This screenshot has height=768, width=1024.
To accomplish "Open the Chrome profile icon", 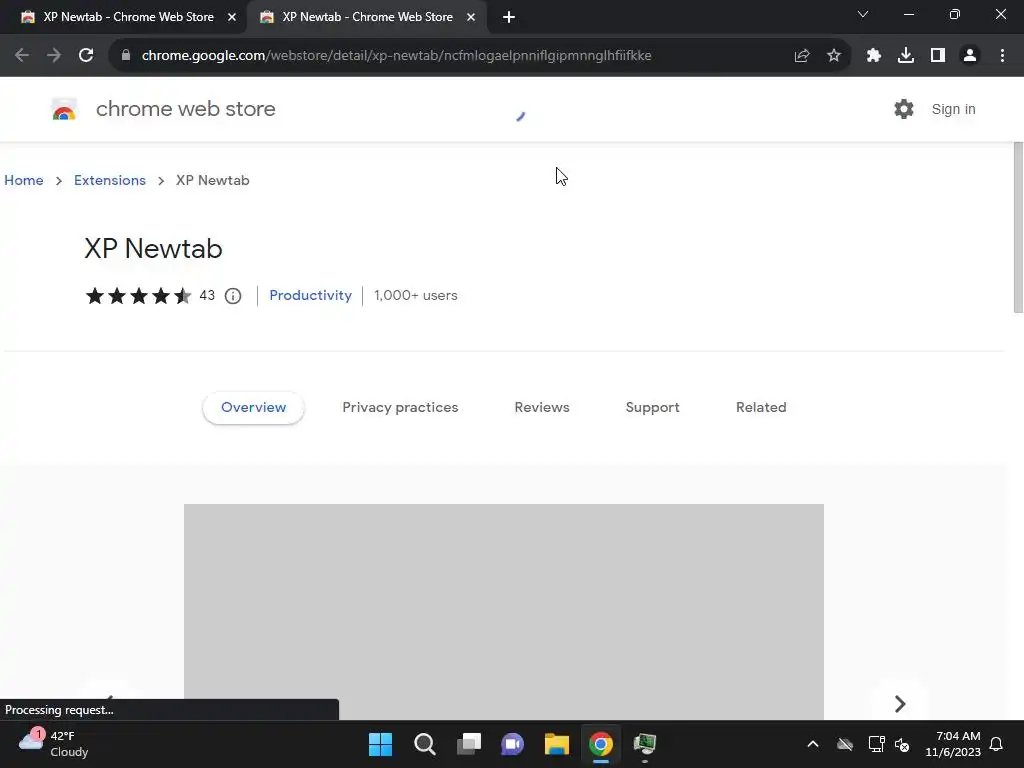I will click(970, 56).
